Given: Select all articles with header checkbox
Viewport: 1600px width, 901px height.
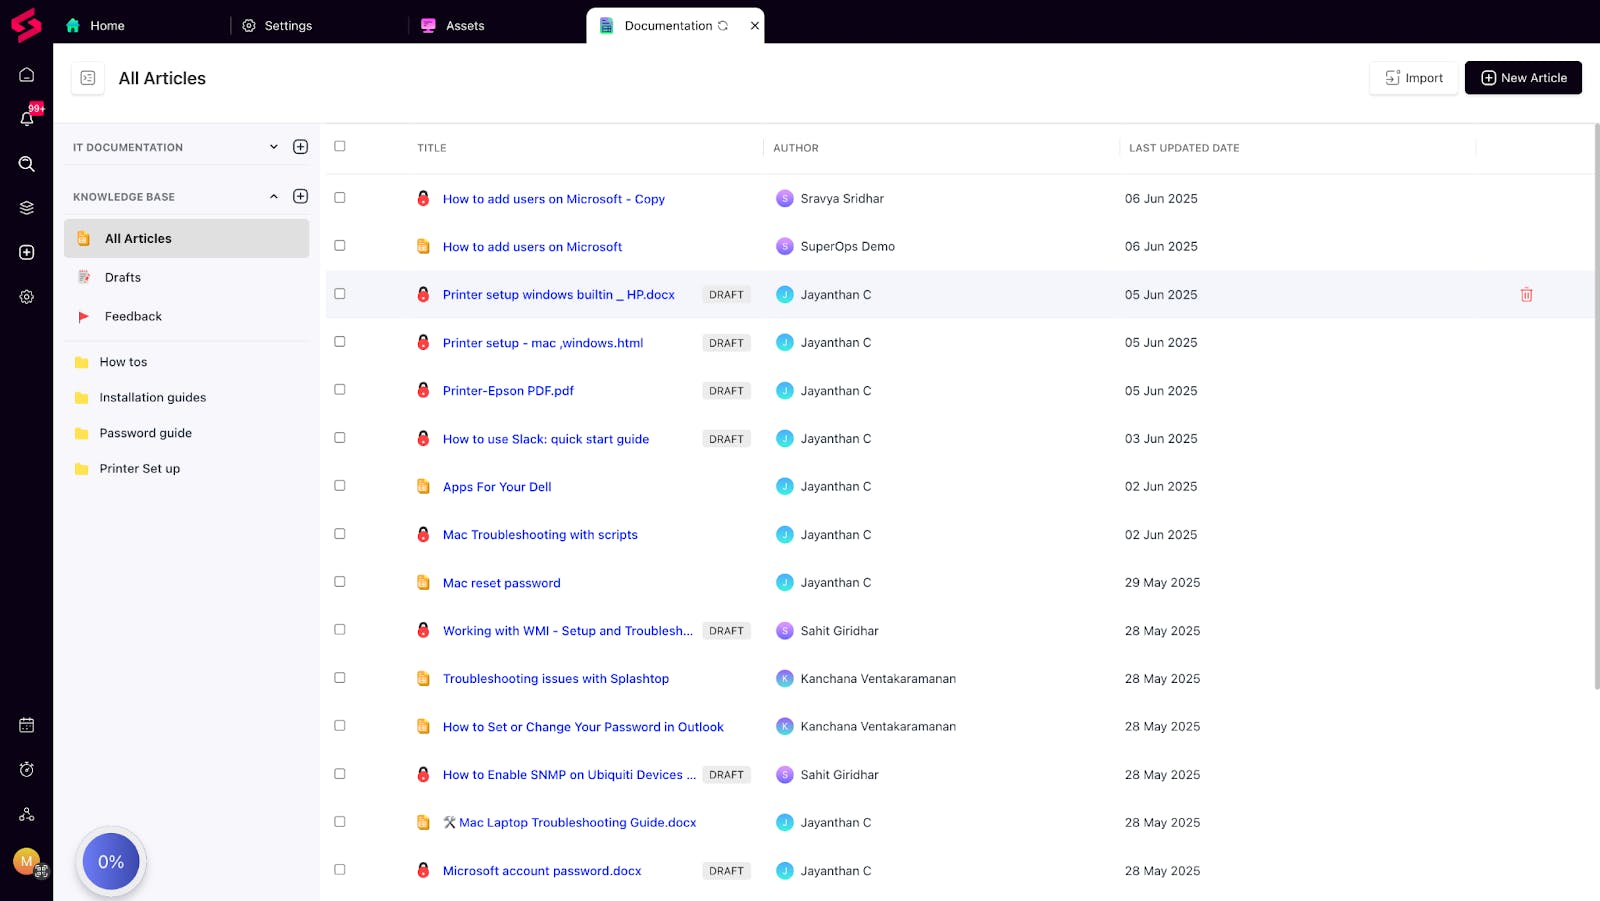Looking at the screenshot, I should click(x=340, y=146).
